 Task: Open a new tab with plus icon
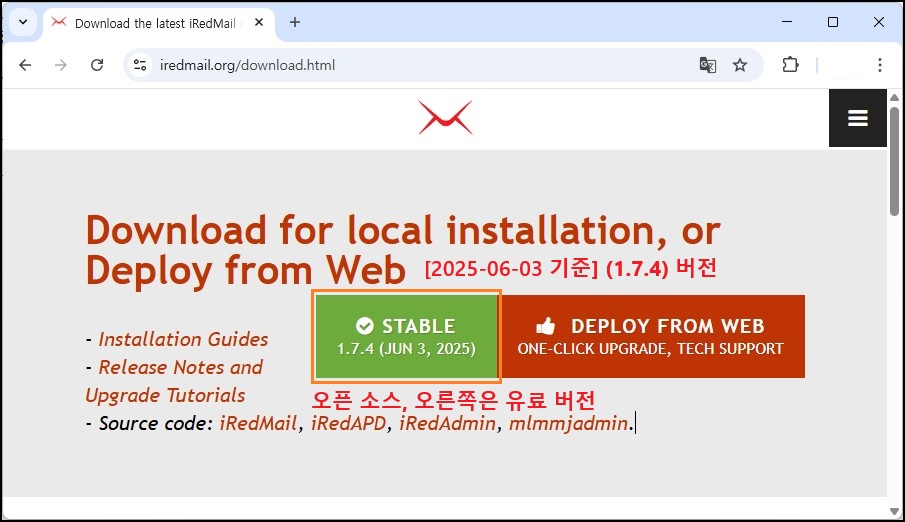tap(295, 22)
